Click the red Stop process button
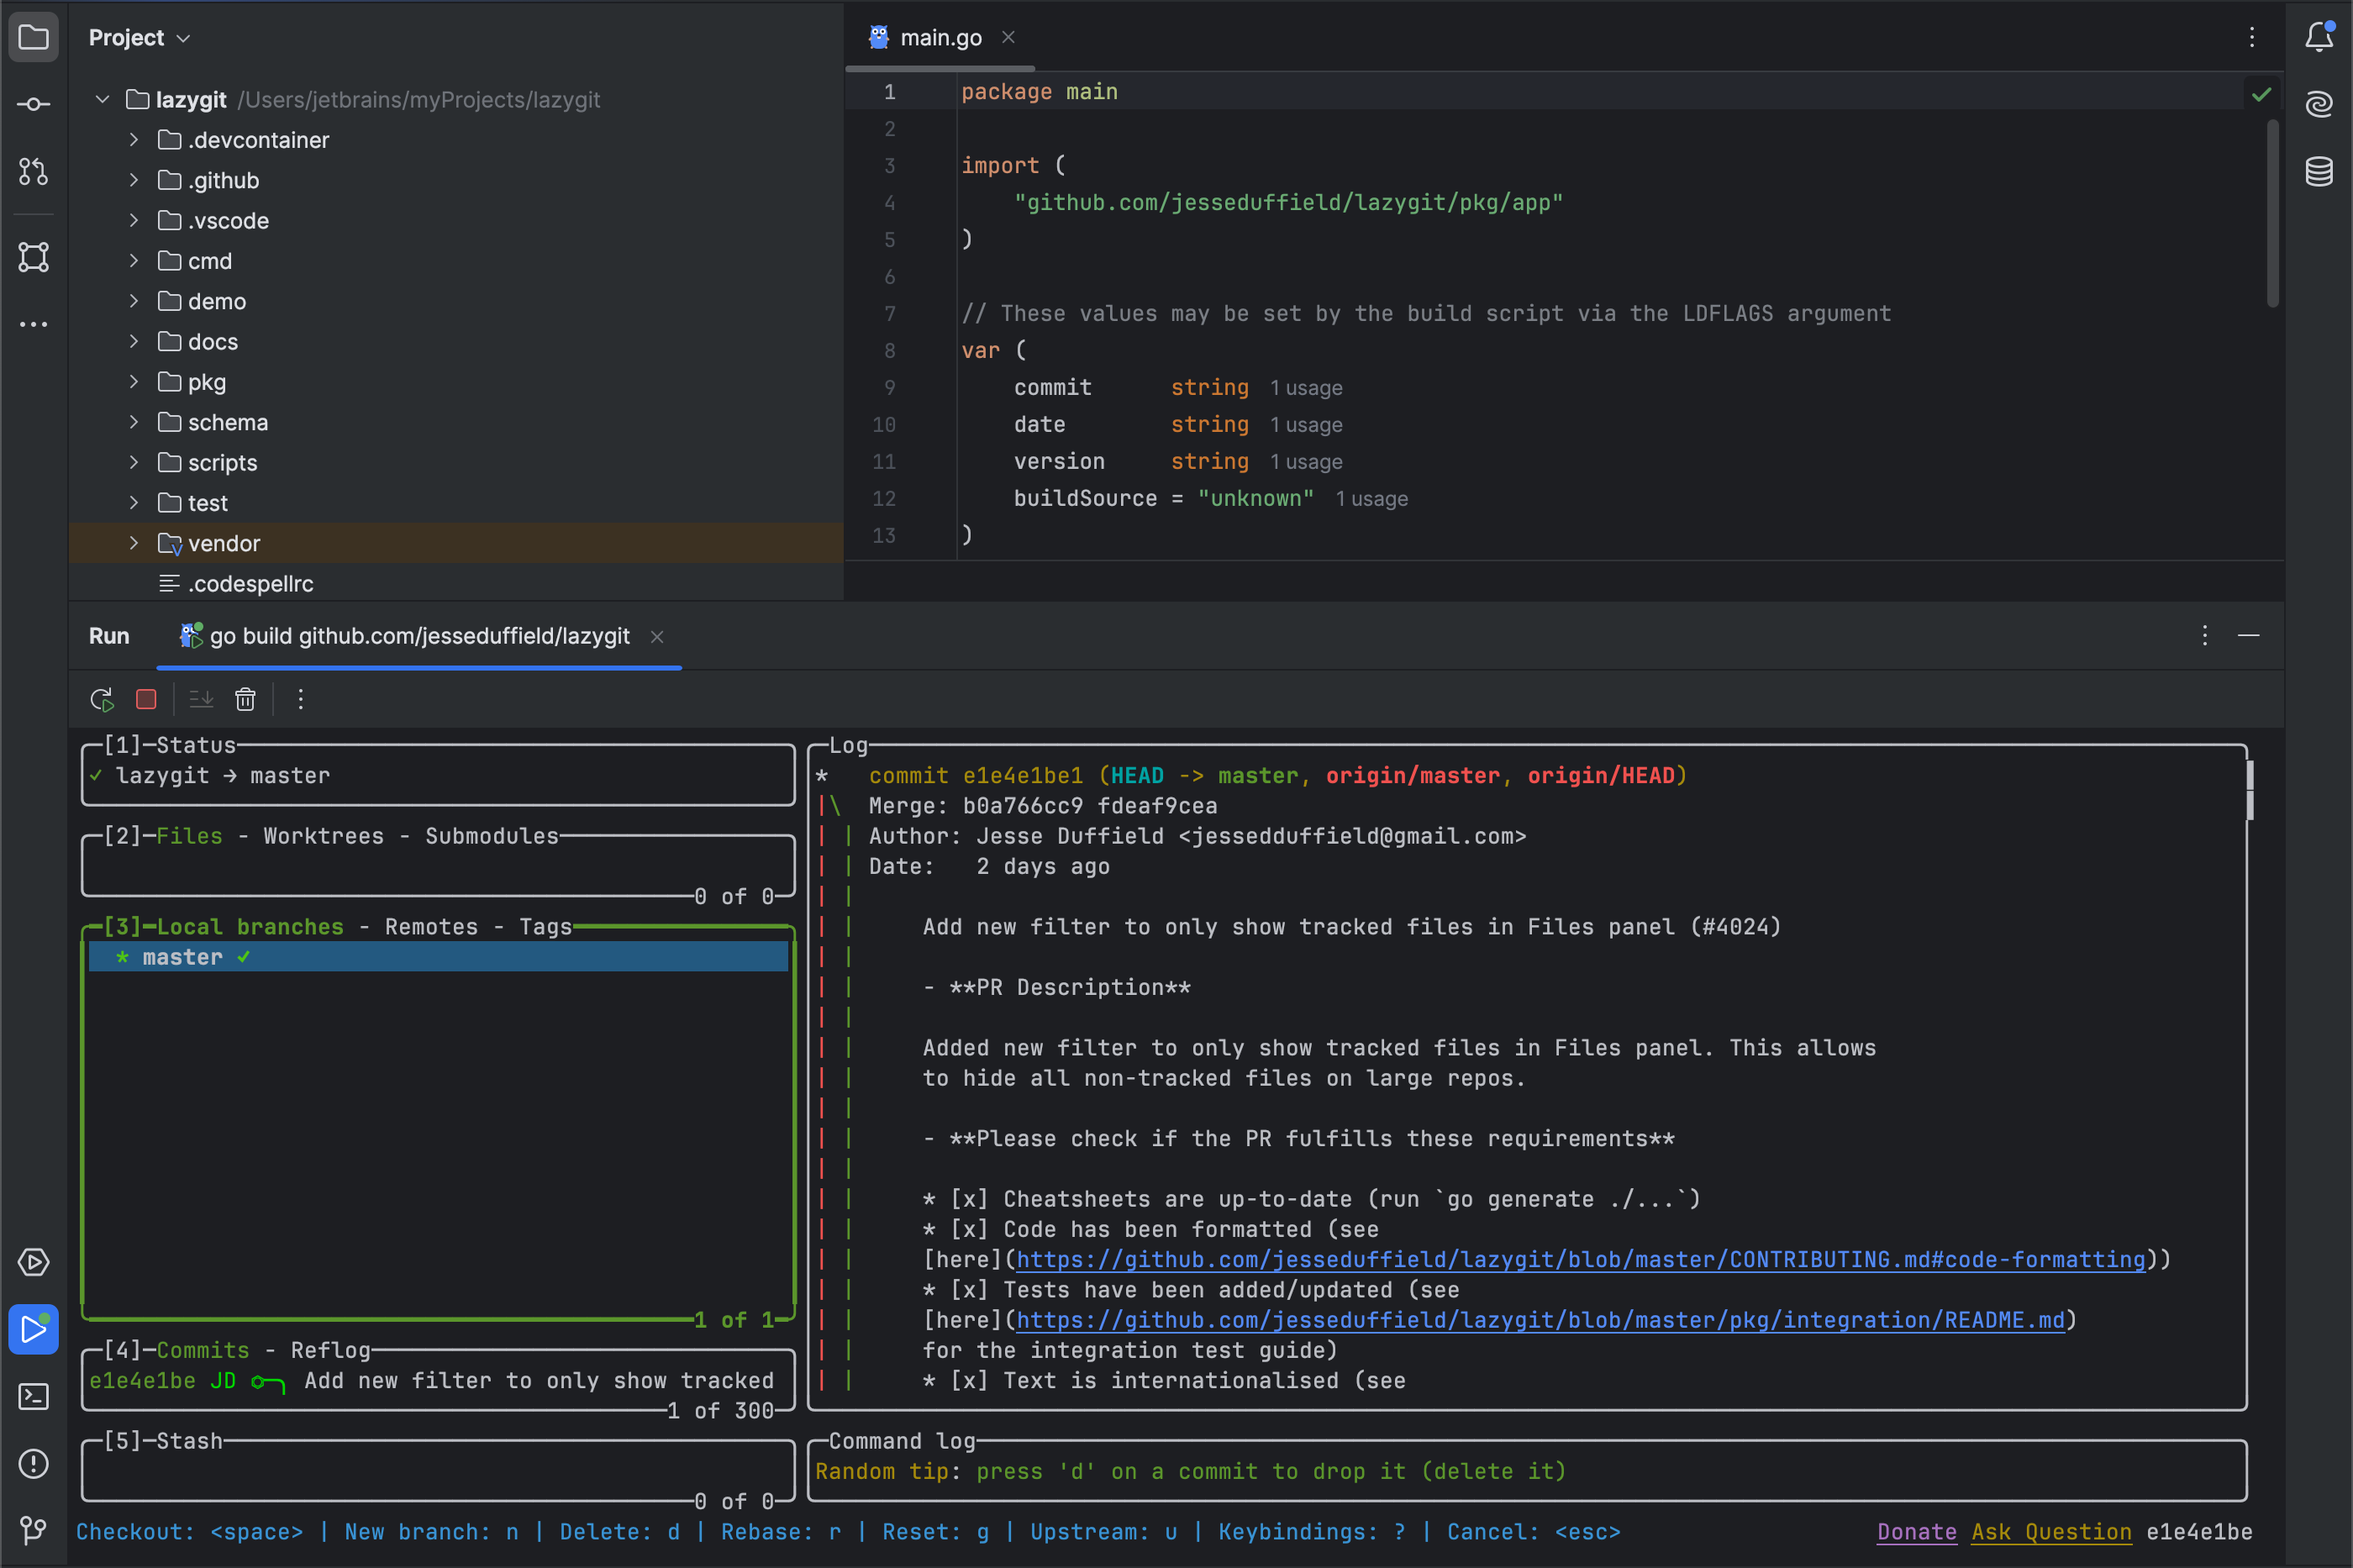2353x1568 pixels. (x=146, y=699)
